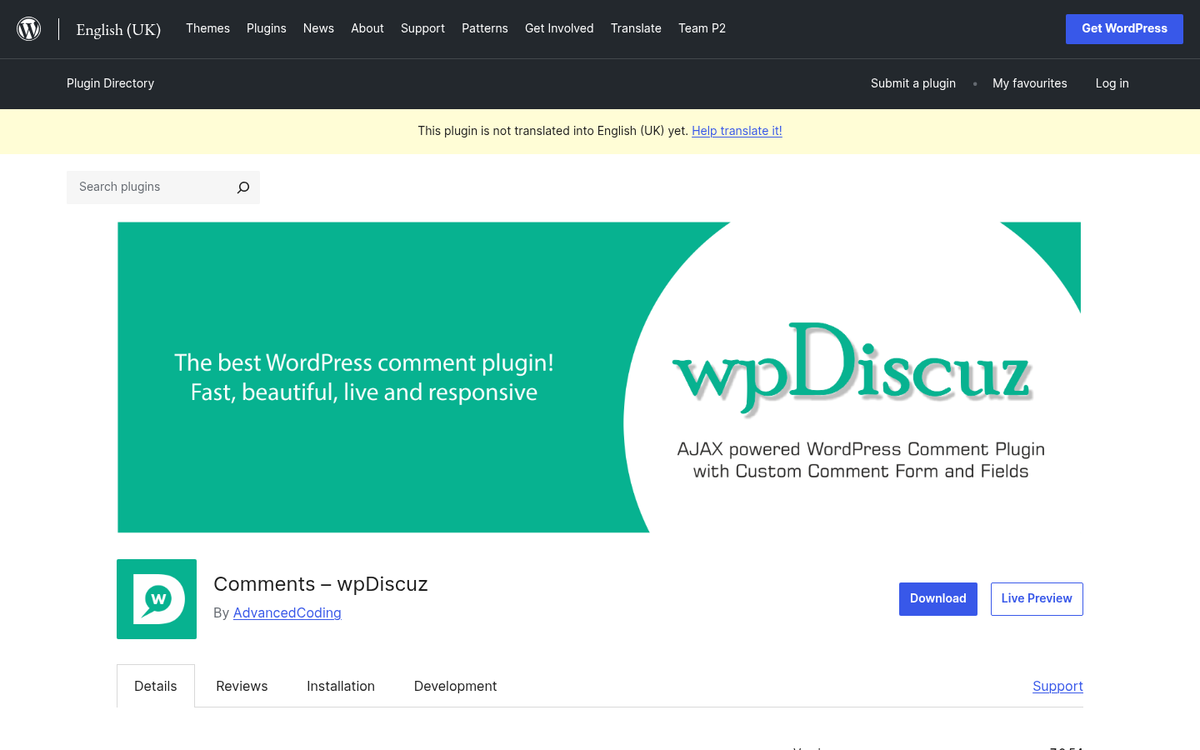Open the Get Involved menu item
The width and height of the screenshot is (1200, 750).
pyautogui.click(x=559, y=28)
